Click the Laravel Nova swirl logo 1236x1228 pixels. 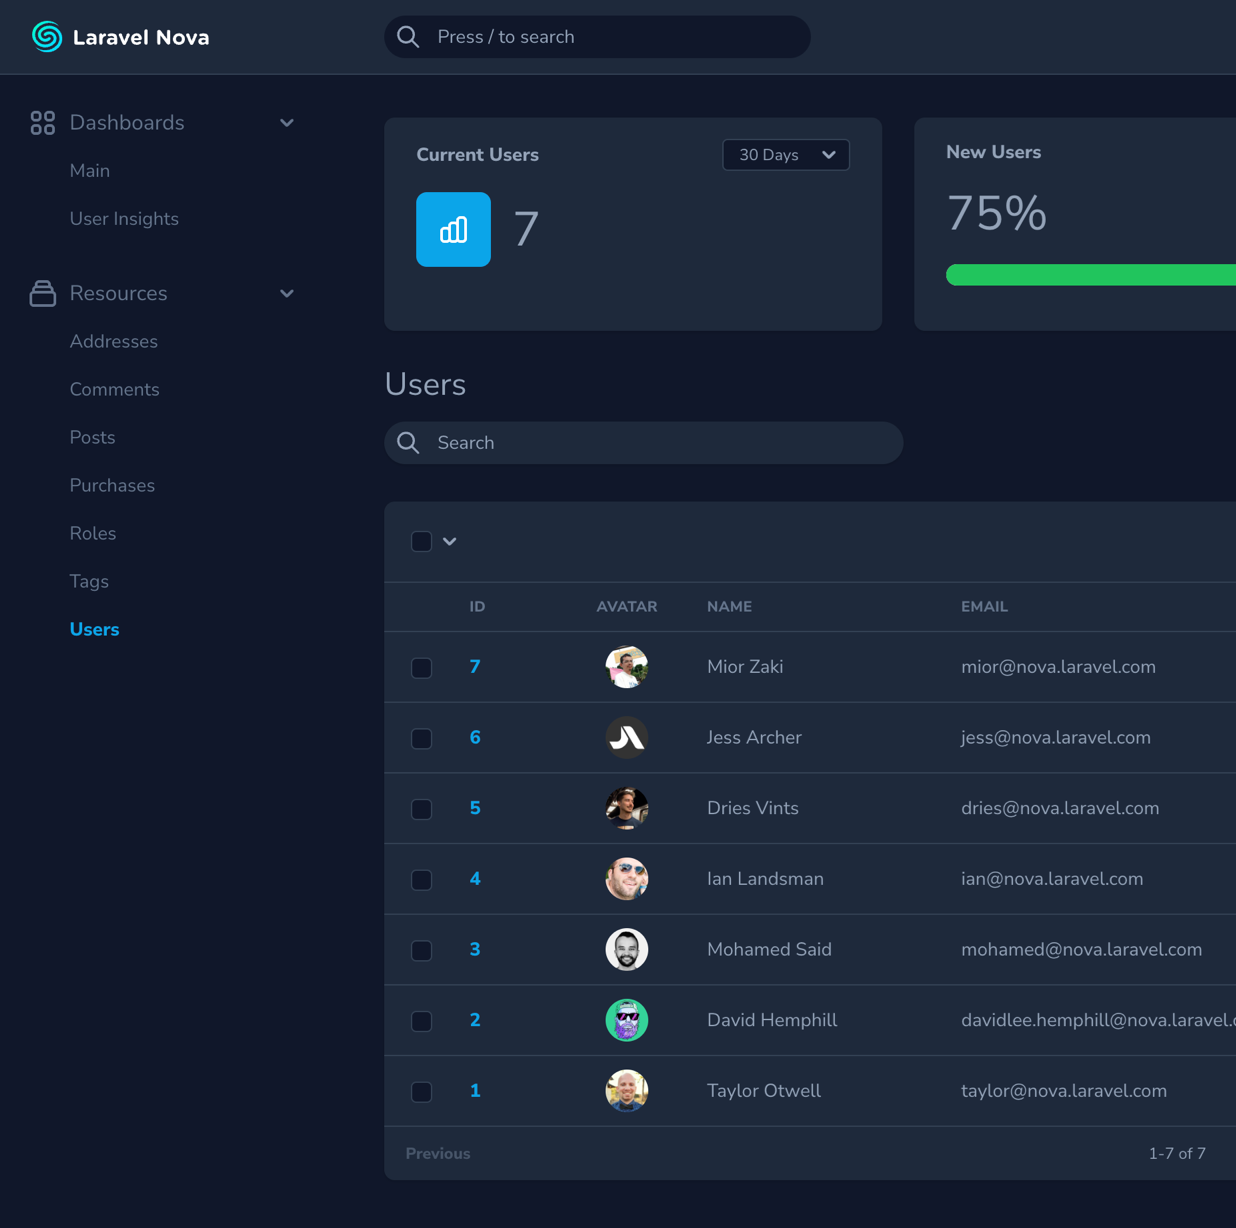coord(46,37)
